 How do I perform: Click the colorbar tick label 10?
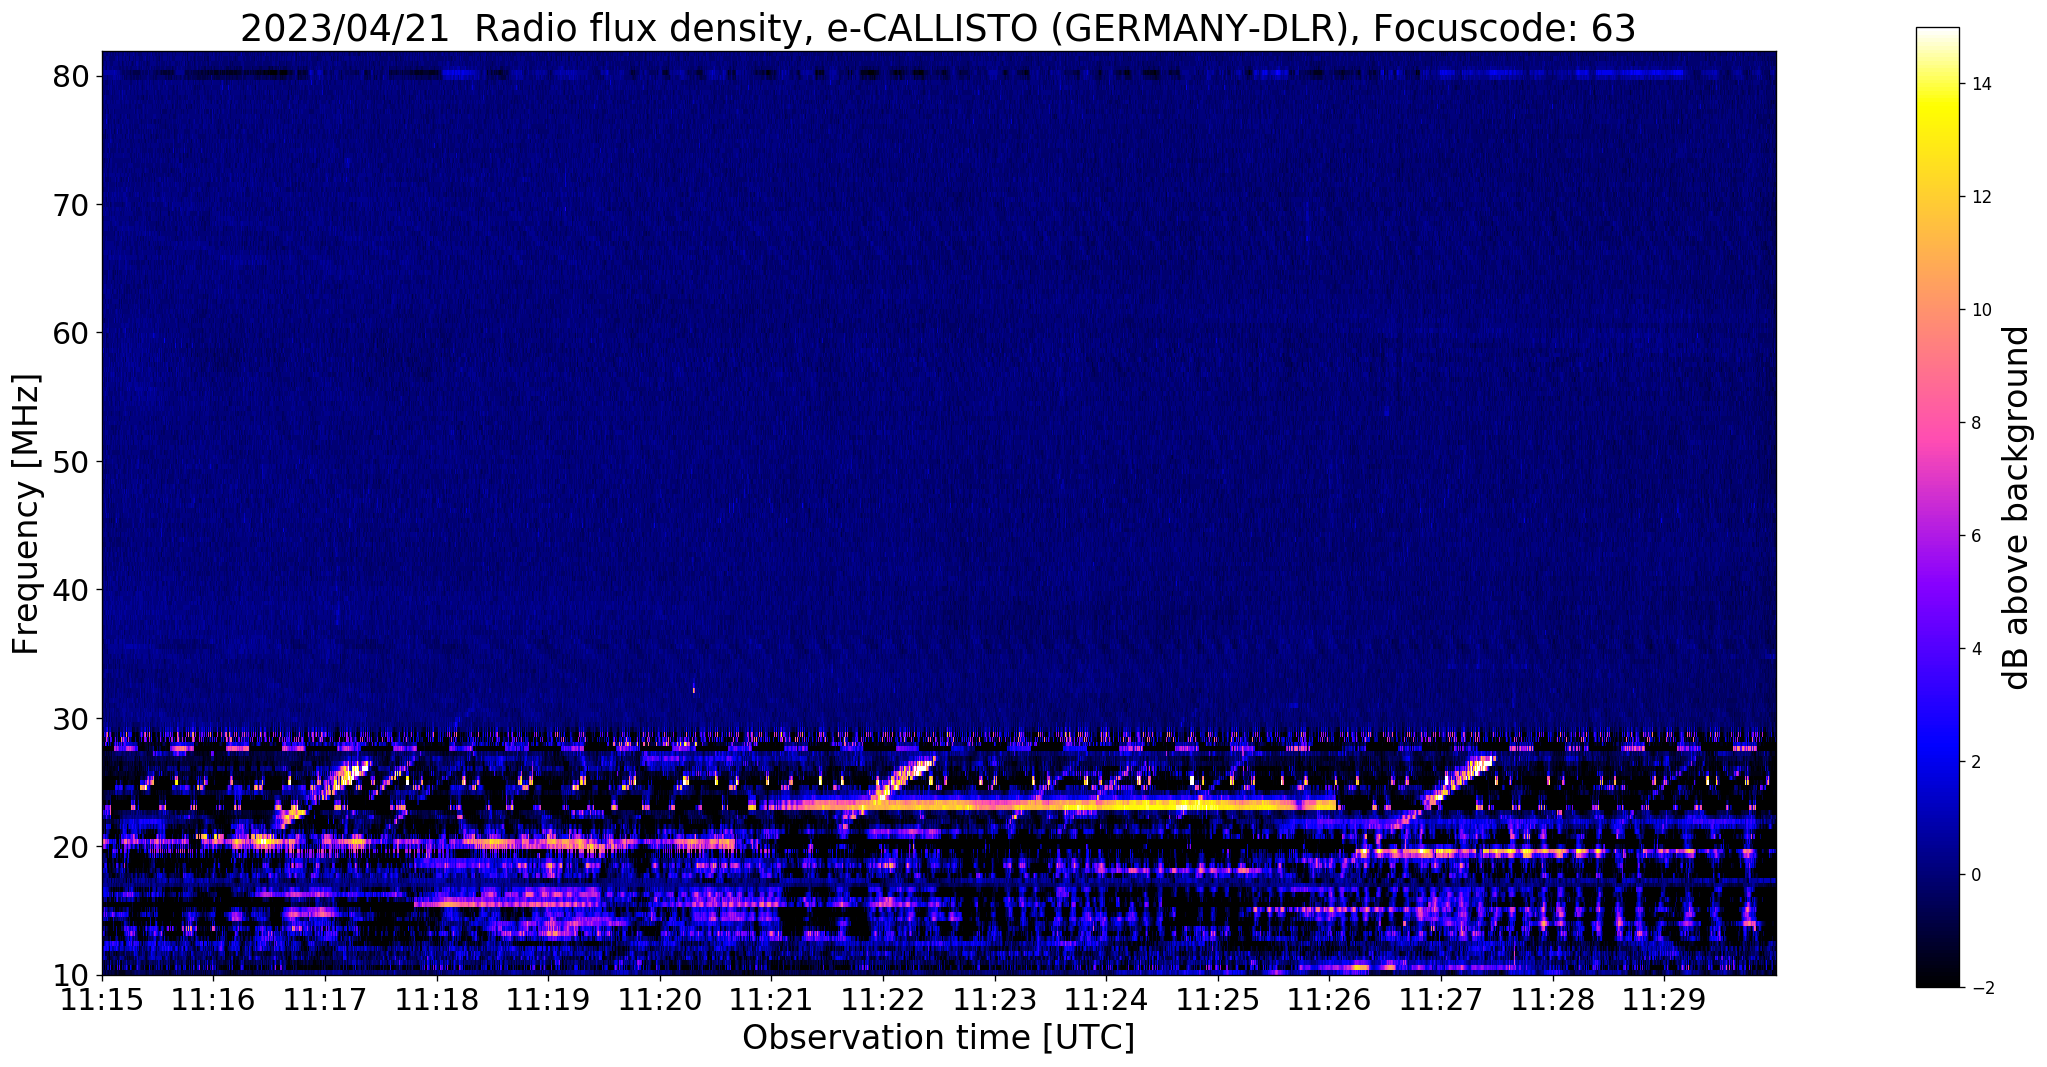[x=1980, y=310]
